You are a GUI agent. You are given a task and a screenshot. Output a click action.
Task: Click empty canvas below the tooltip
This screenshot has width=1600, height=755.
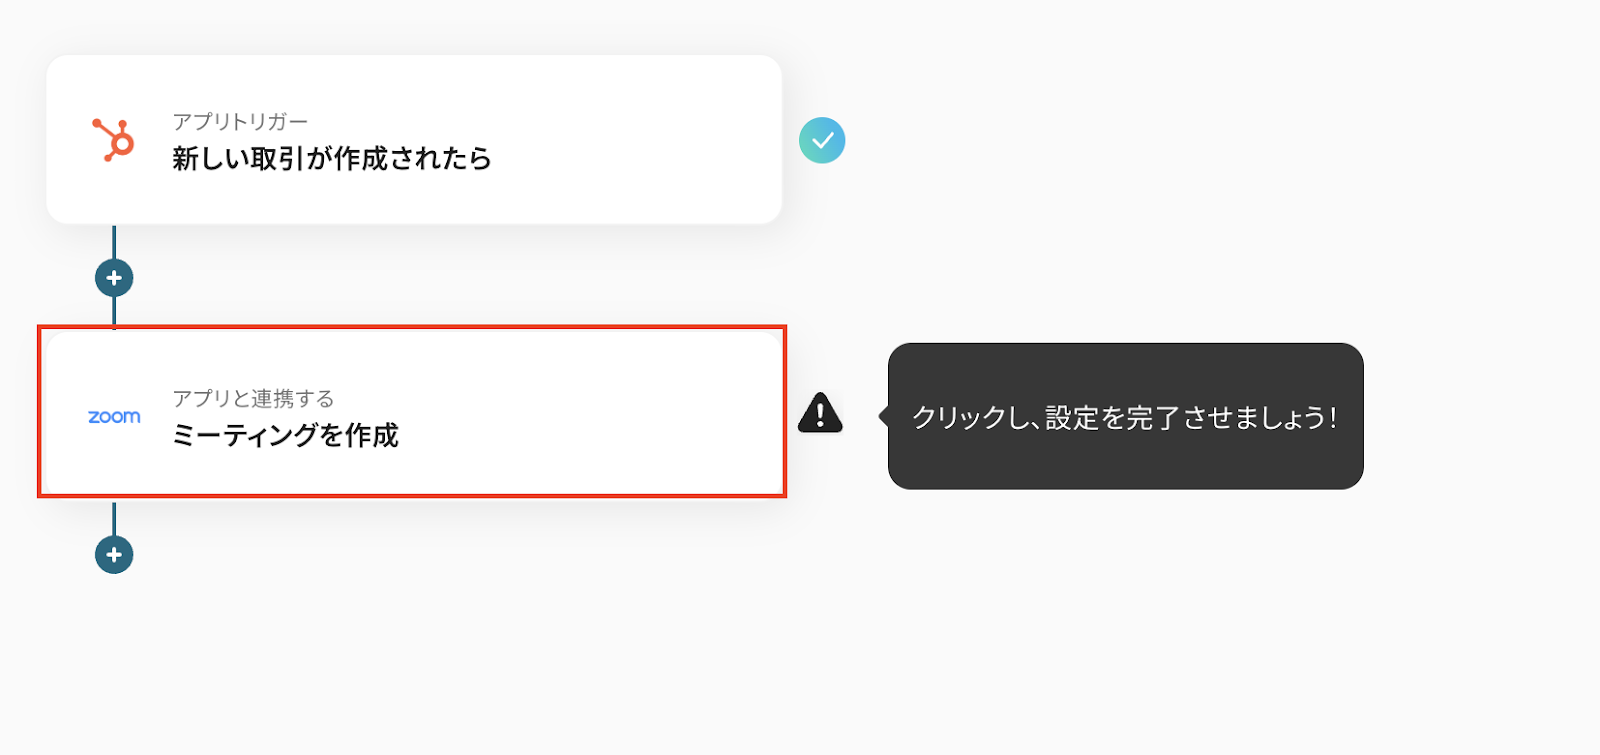pyautogui.click(x=1125, y=620)
